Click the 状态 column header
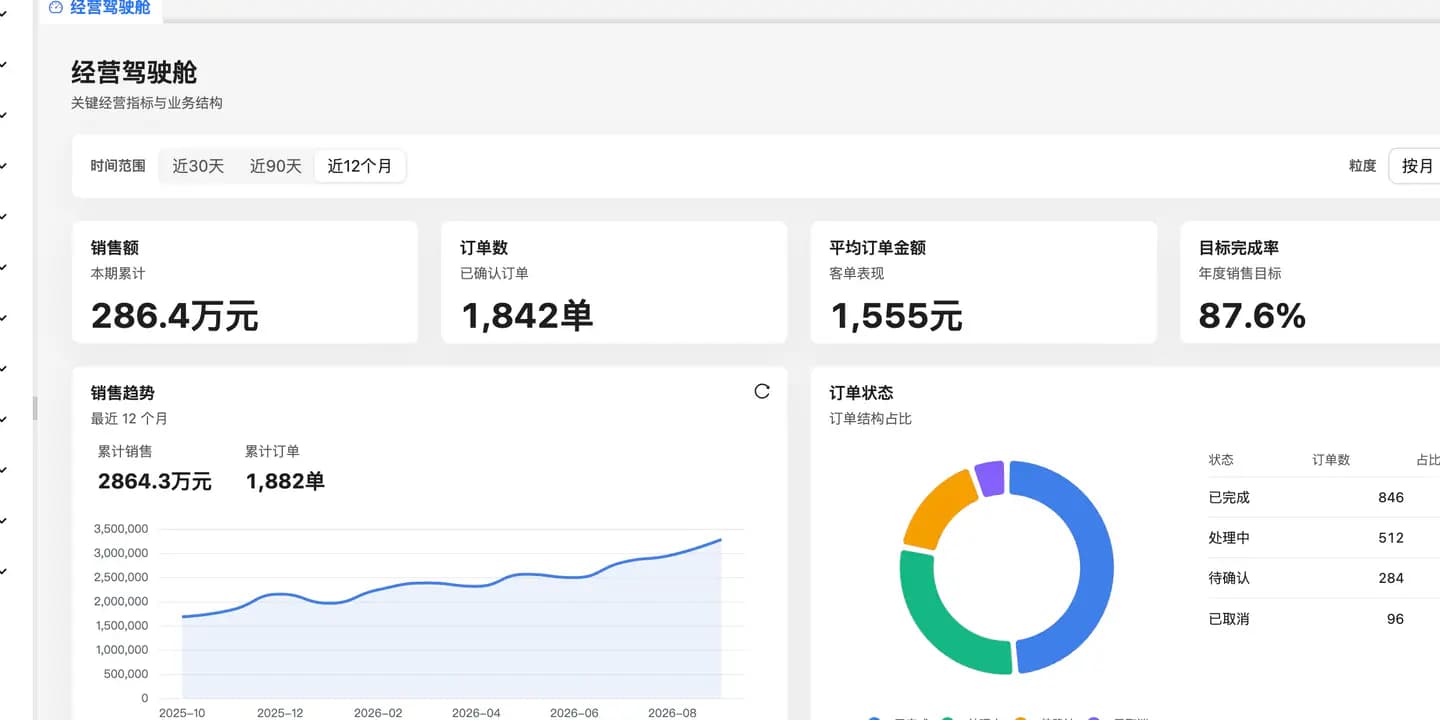This screenshot has height=720, width=1440. [x=1221, y=460]
